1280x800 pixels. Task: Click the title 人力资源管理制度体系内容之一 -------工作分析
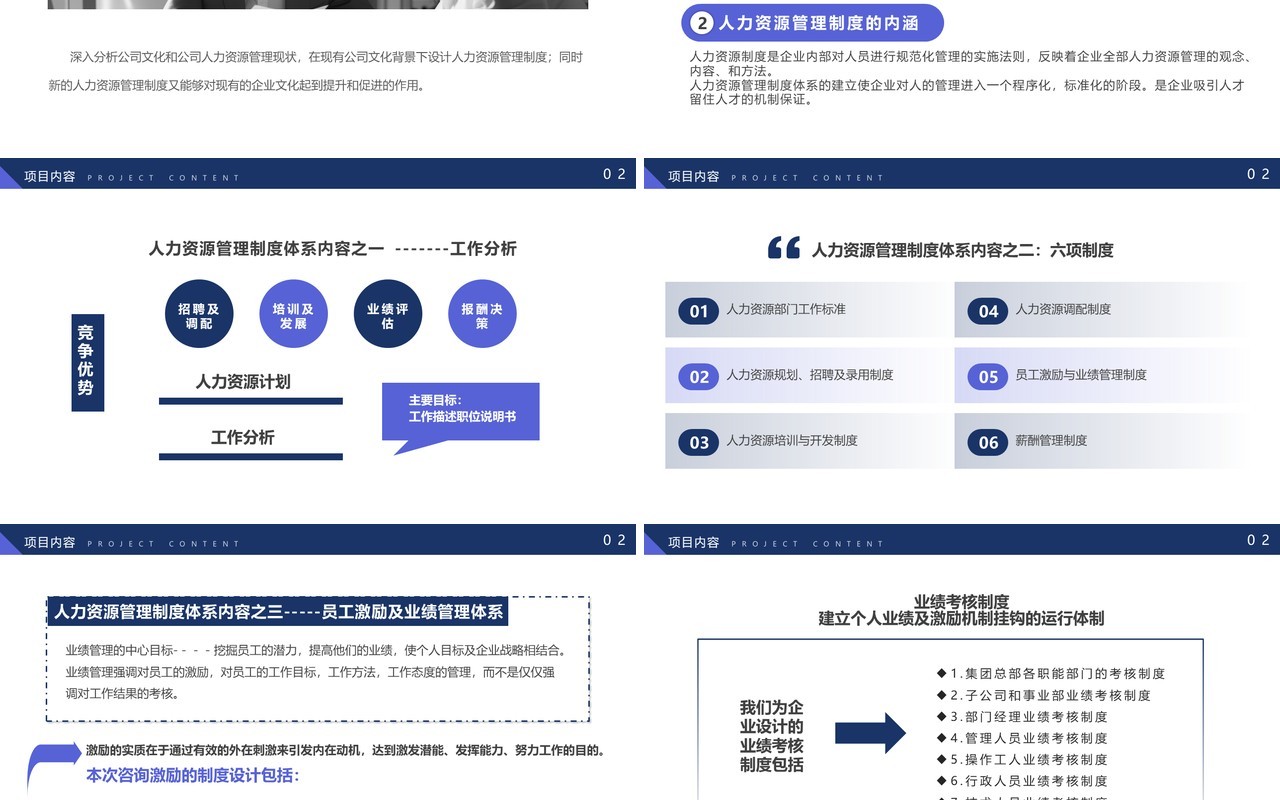coord(333,249)
